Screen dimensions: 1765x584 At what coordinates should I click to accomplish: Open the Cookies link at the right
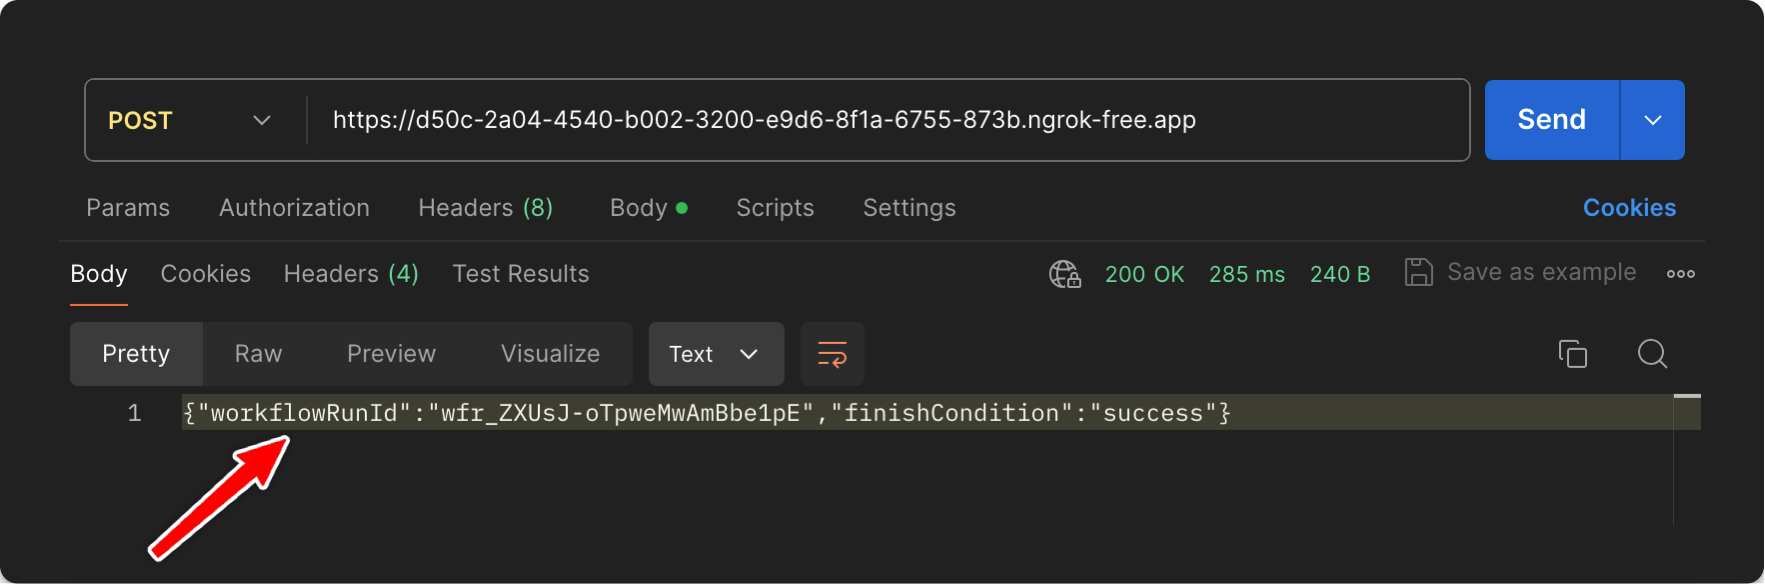tap(1629, 208)
